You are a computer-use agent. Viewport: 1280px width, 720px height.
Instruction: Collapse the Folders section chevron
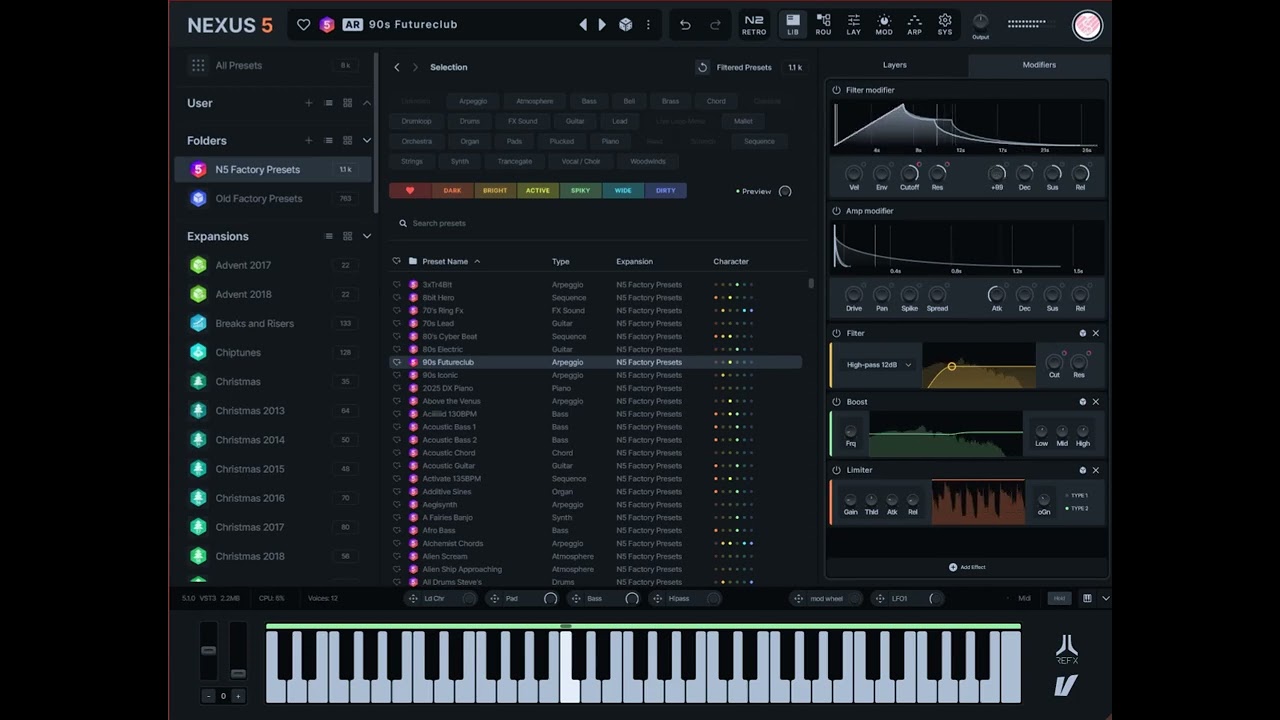[367, 141]
